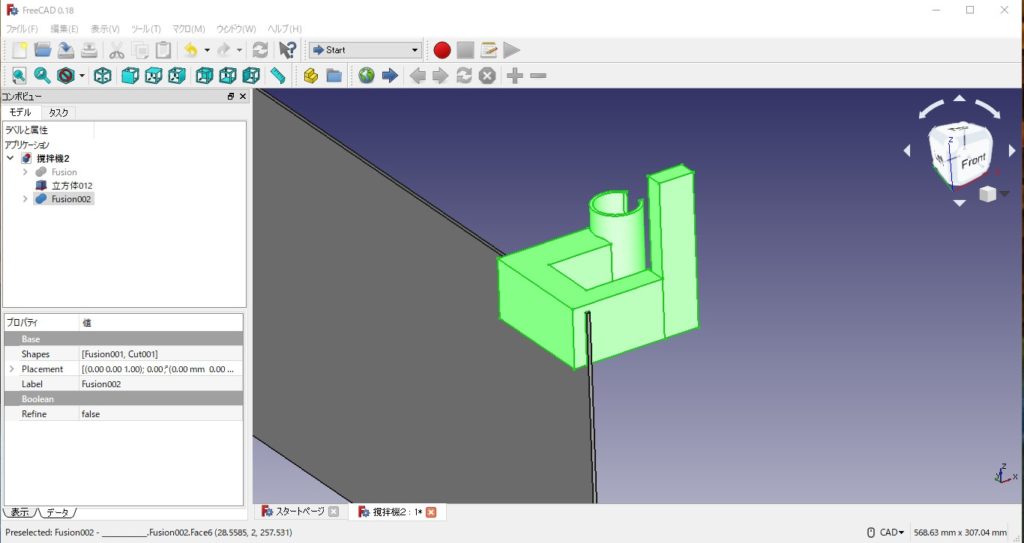Click the Label value Fusion002
The height and width of the screenshot is (543, 1024).
pos(160,384)
